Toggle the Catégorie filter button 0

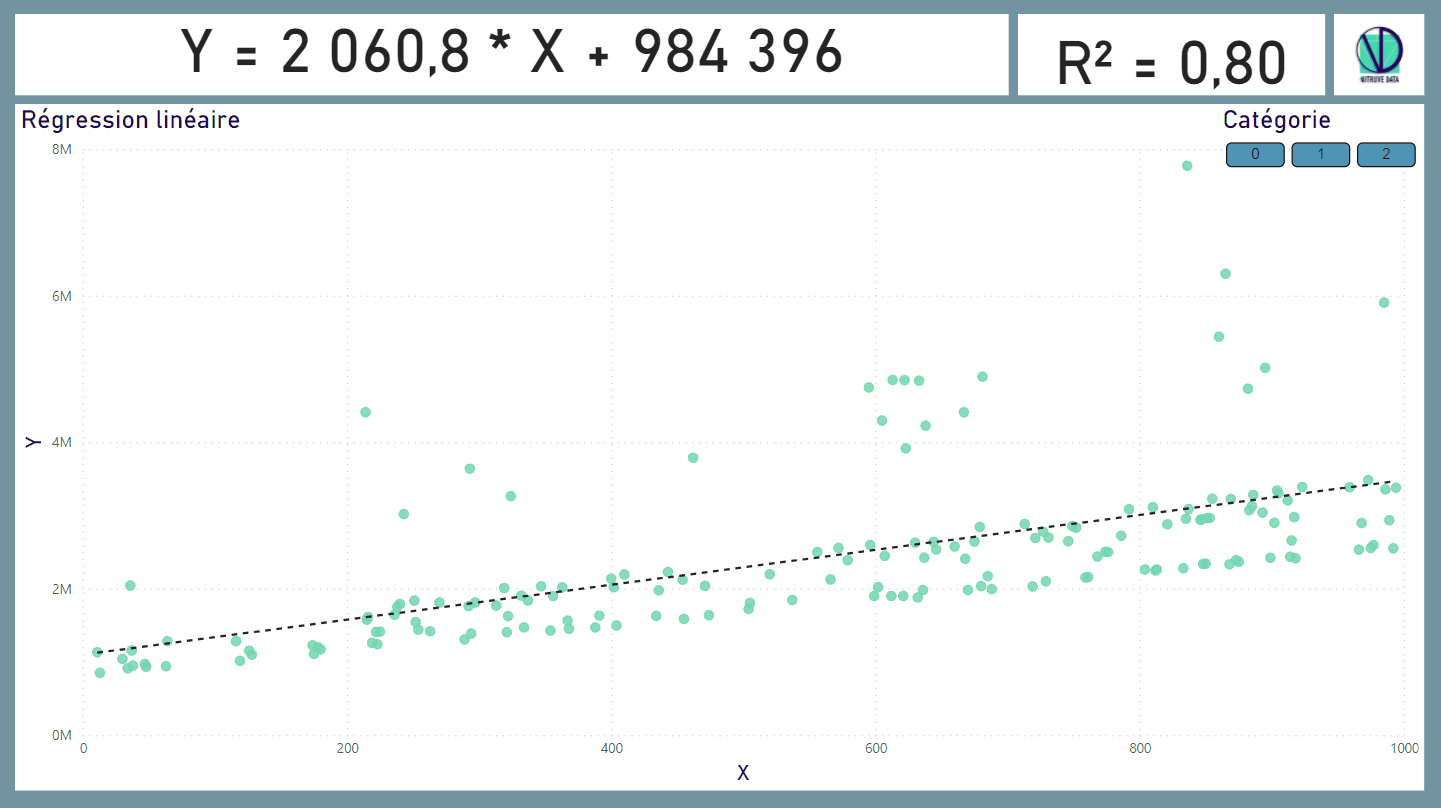point(1254,154)
